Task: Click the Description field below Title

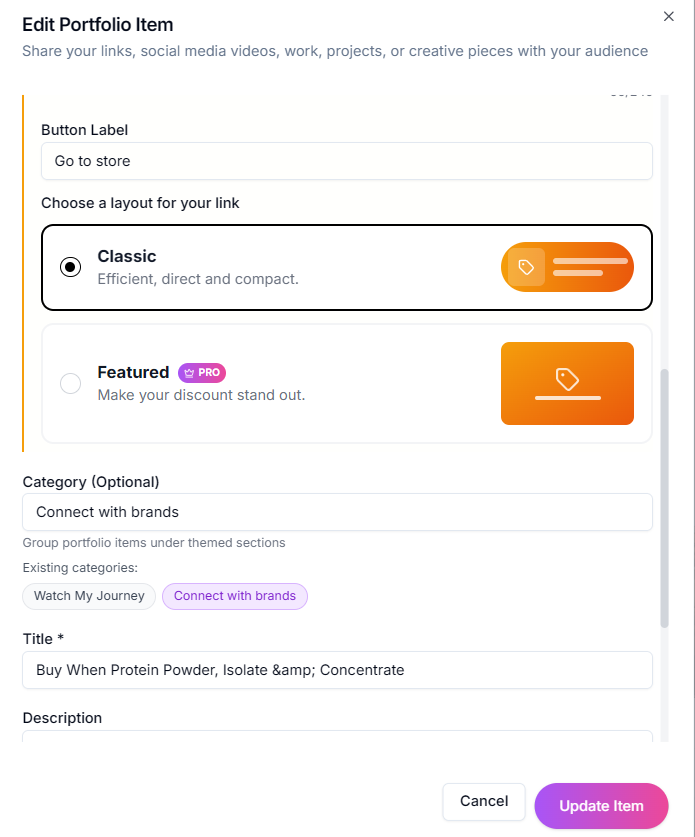Action: [337, 737]
